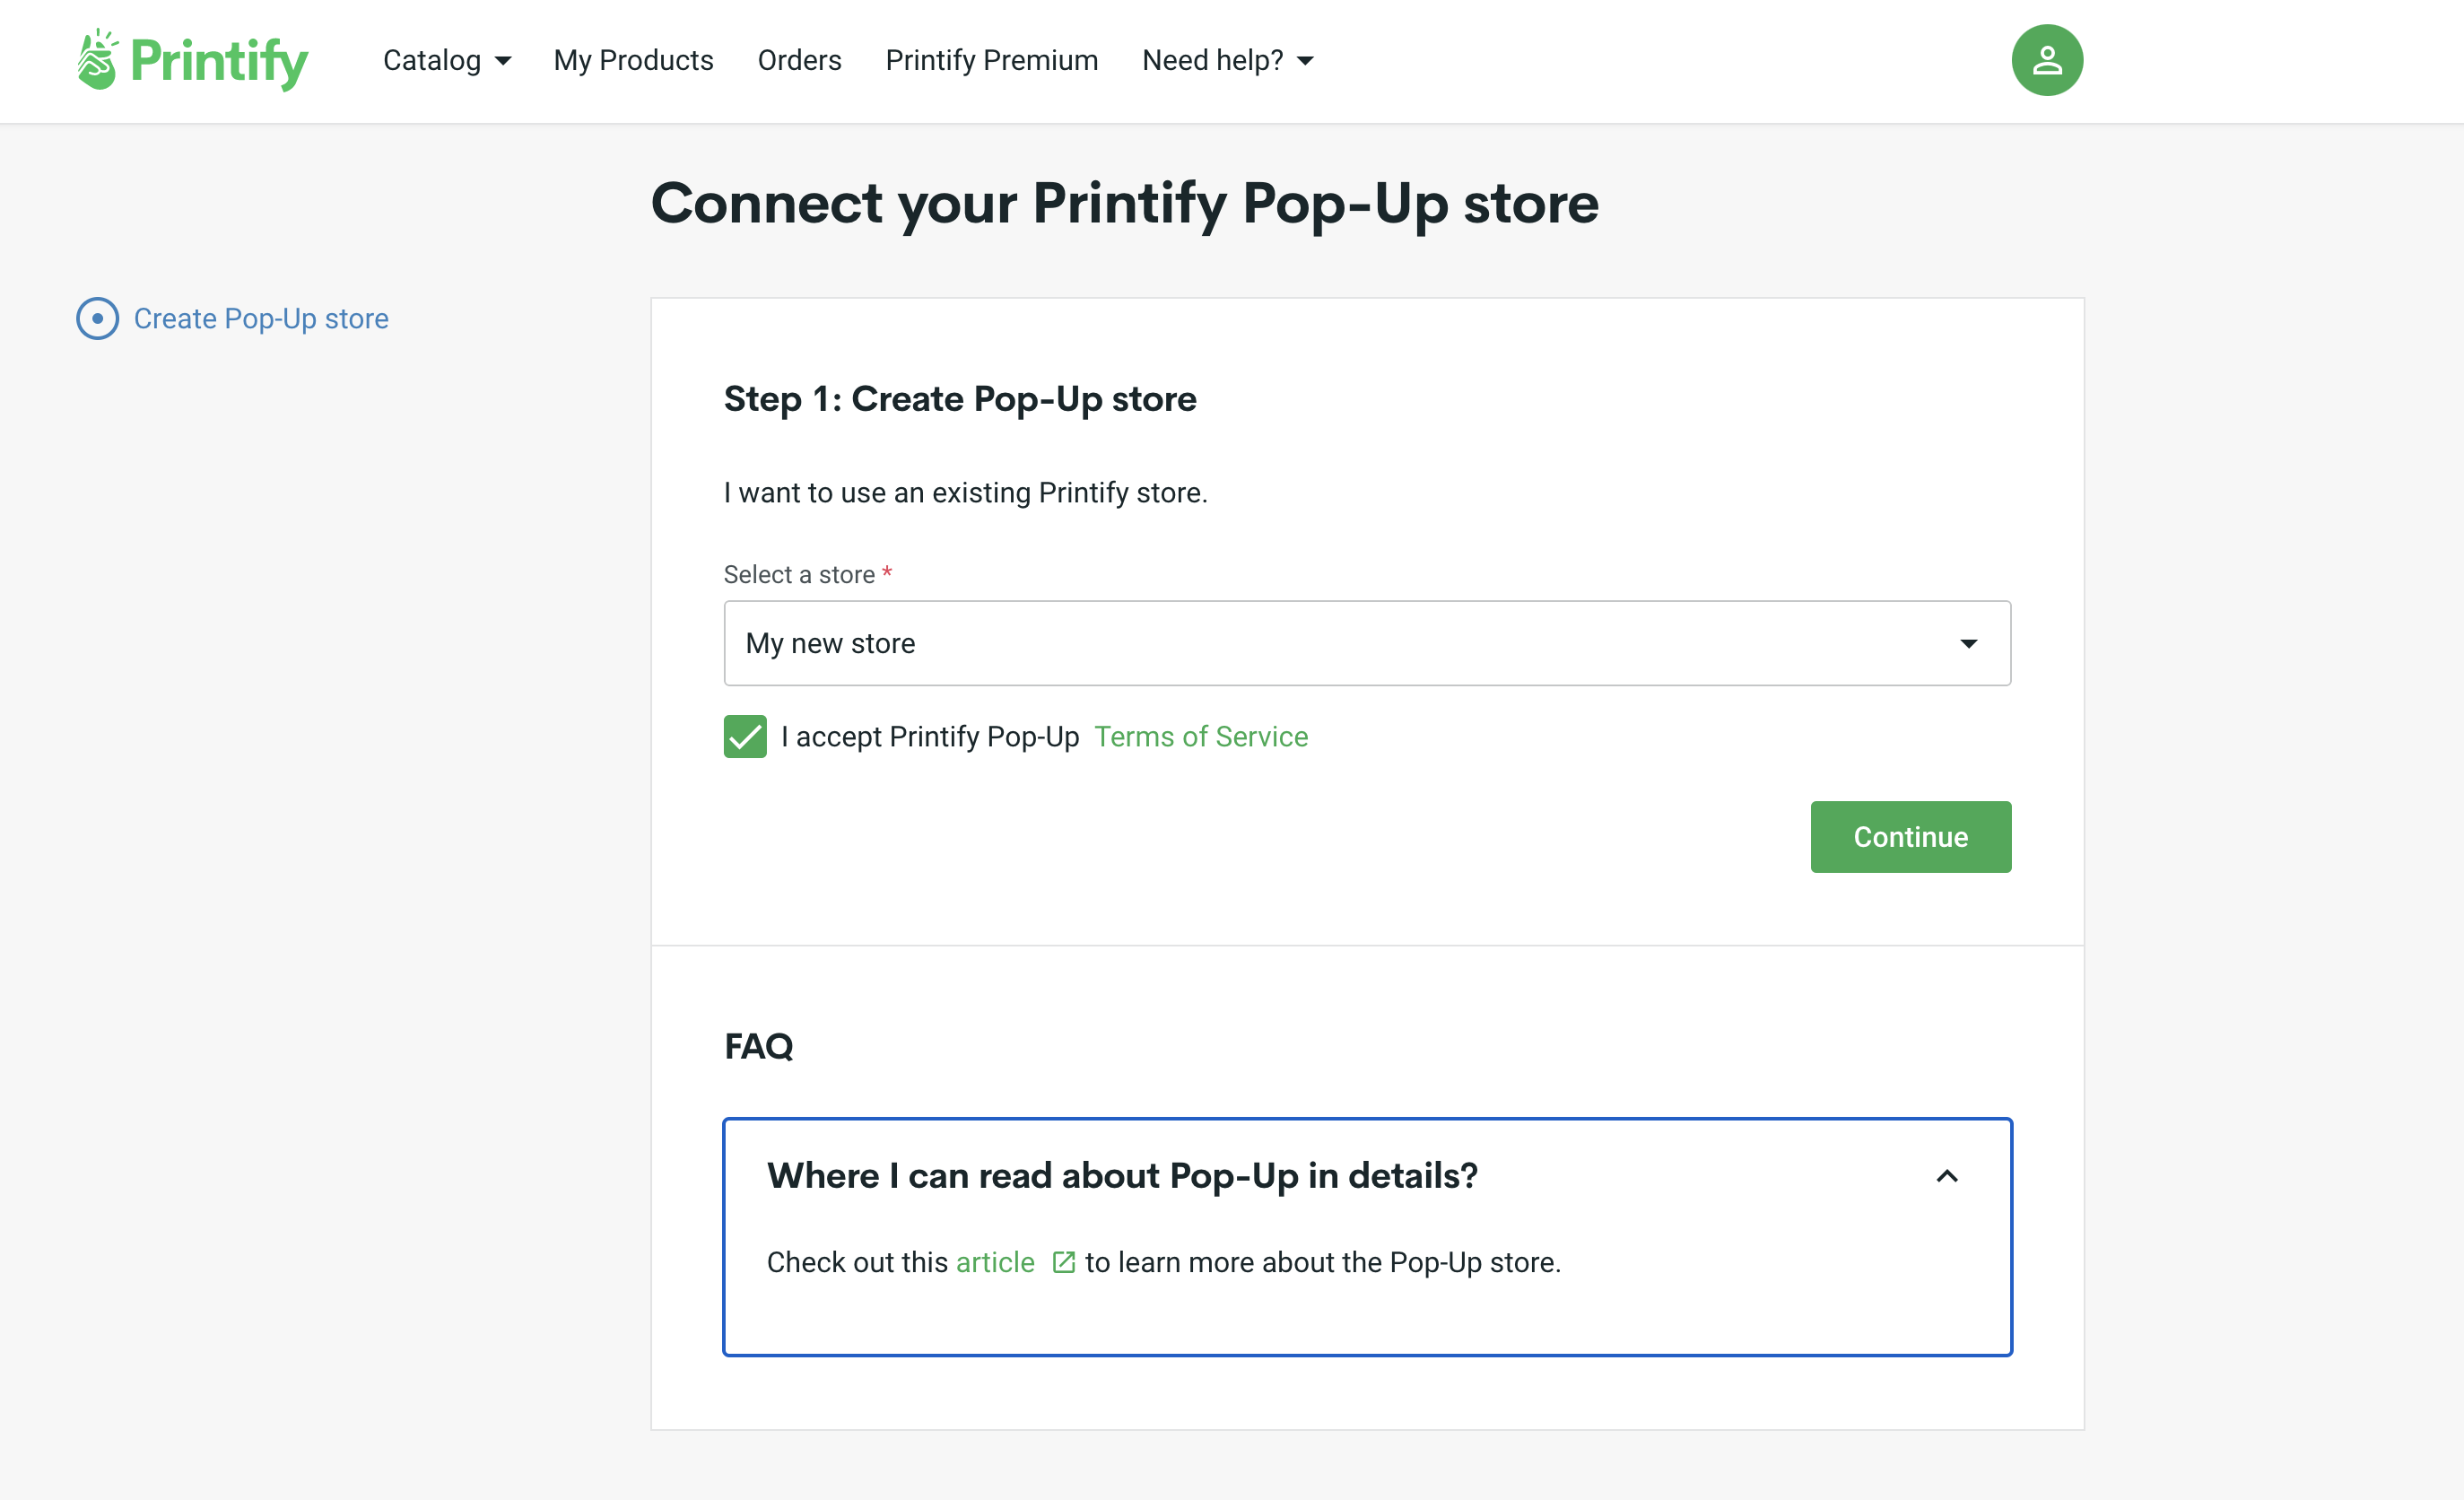Viewport: 2464px width, 1500px height.
Task: Click the Continue button
Action: [x=1911, y=836]
